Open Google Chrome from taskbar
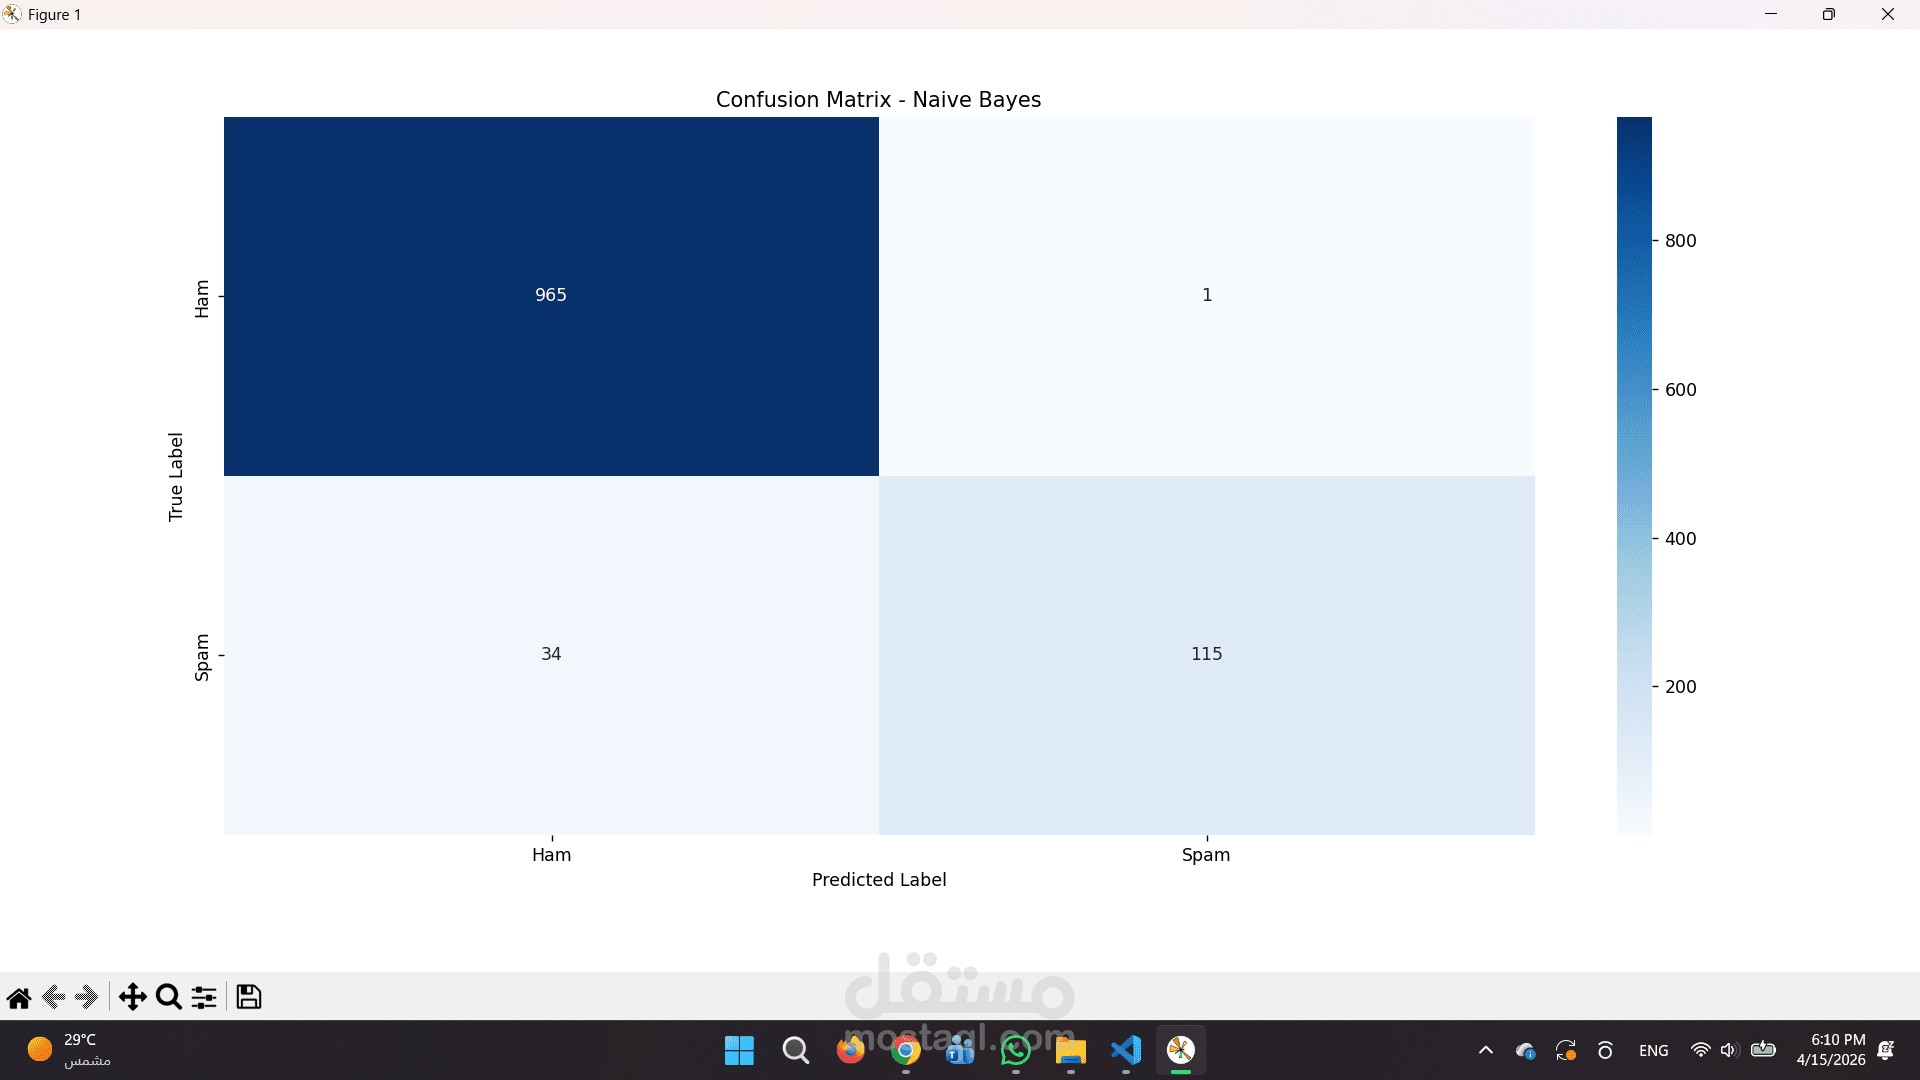Viewport: 1920px width, 1080px height. (906, 1050)
